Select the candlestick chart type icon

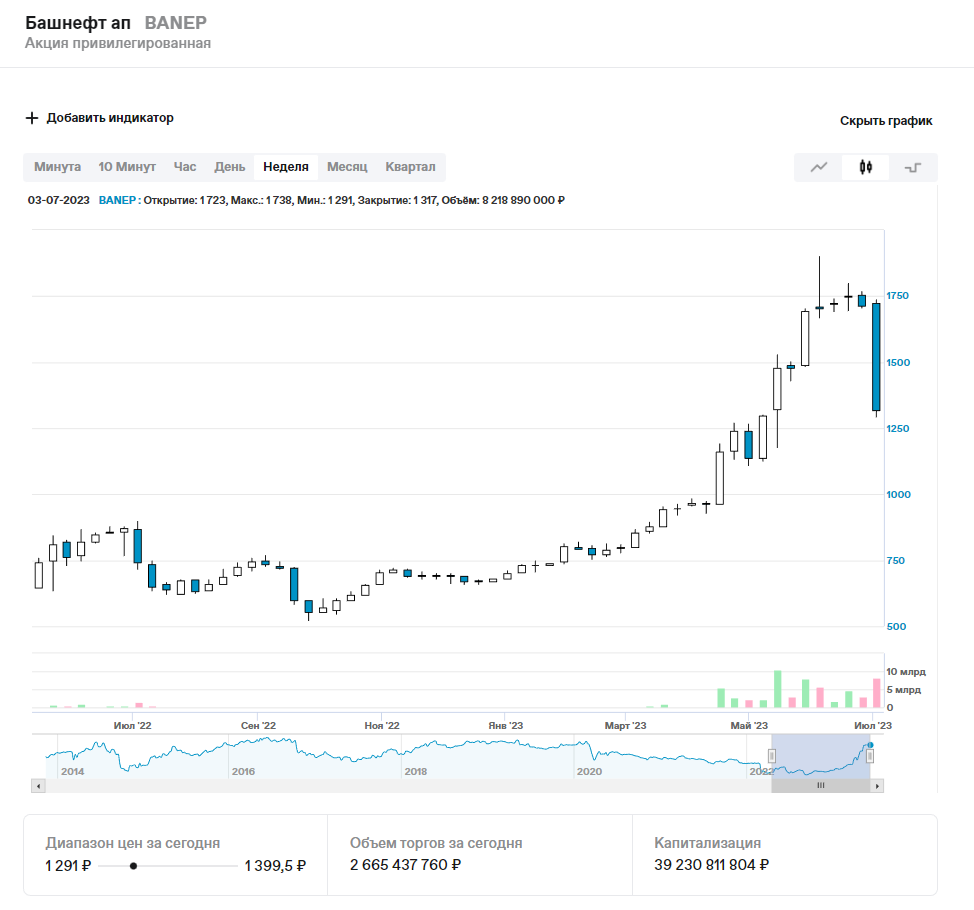coord(865,167)
